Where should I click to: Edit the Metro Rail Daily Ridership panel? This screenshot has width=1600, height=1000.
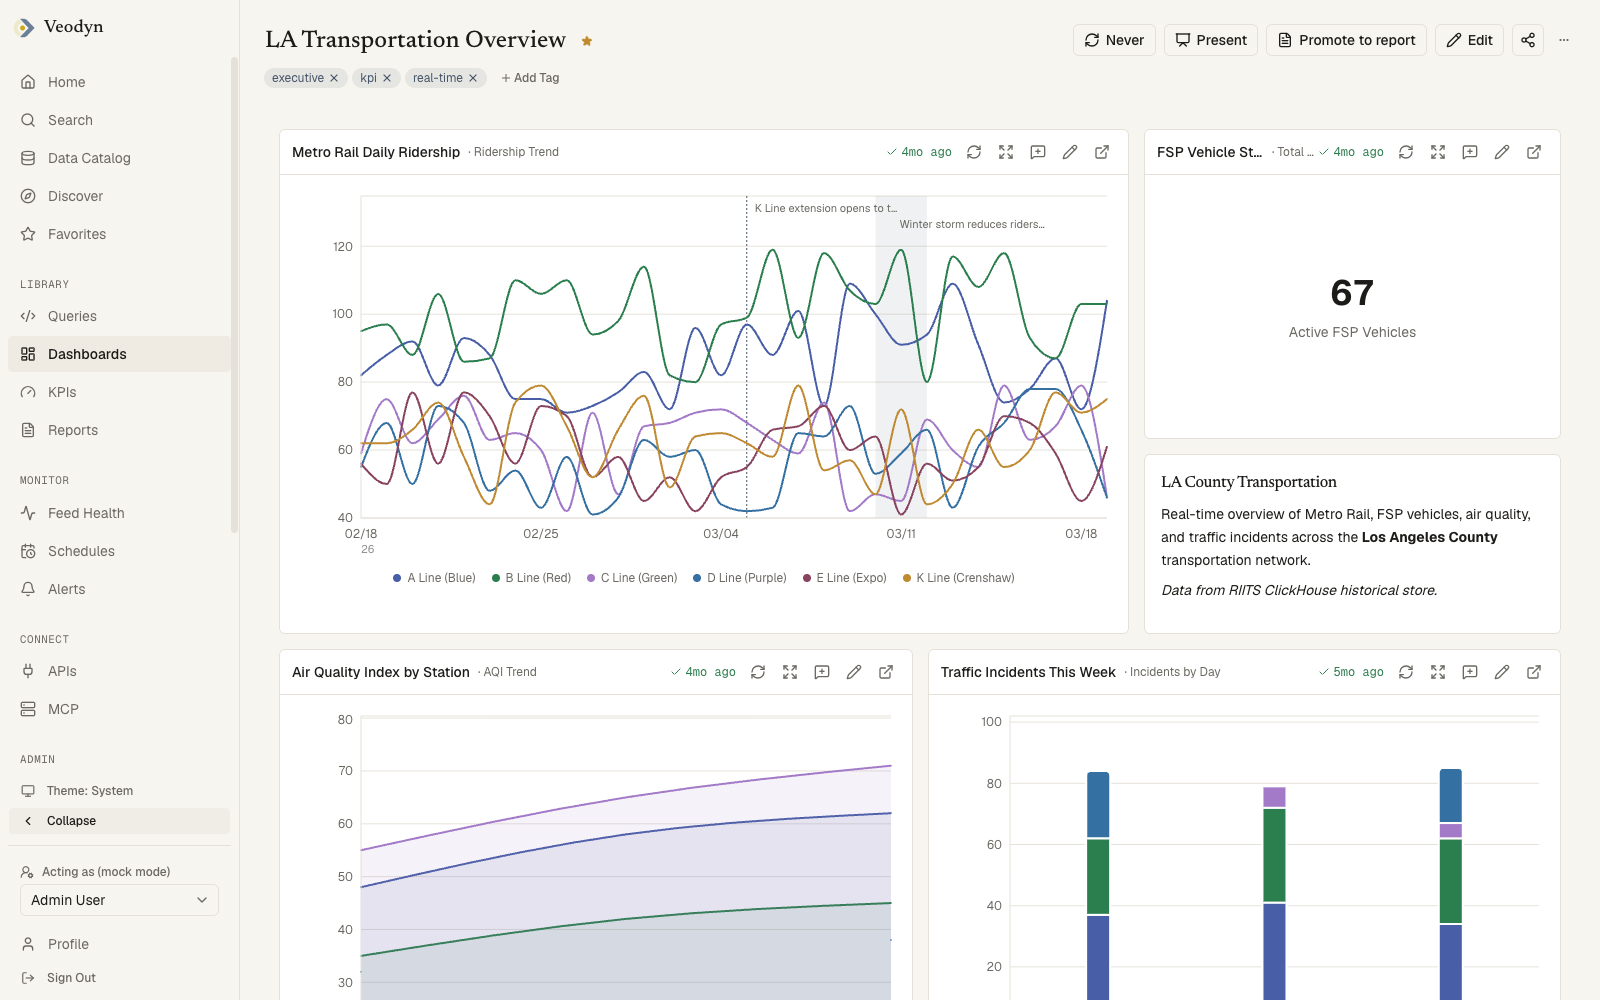[x=1070, y=152]
